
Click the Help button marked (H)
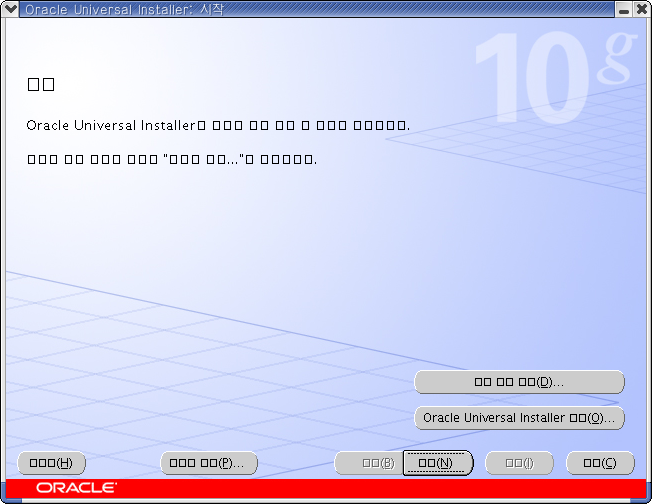(x=51, y=463)
